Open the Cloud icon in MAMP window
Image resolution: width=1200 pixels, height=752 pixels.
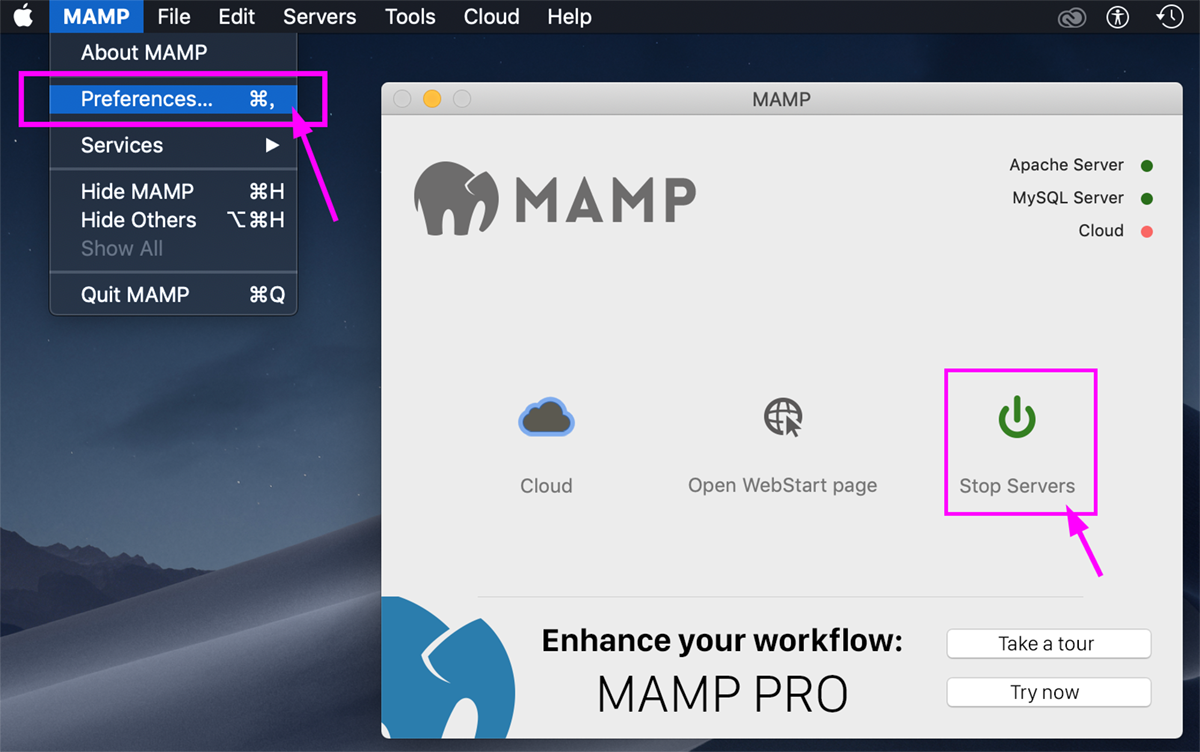(546, 418)
